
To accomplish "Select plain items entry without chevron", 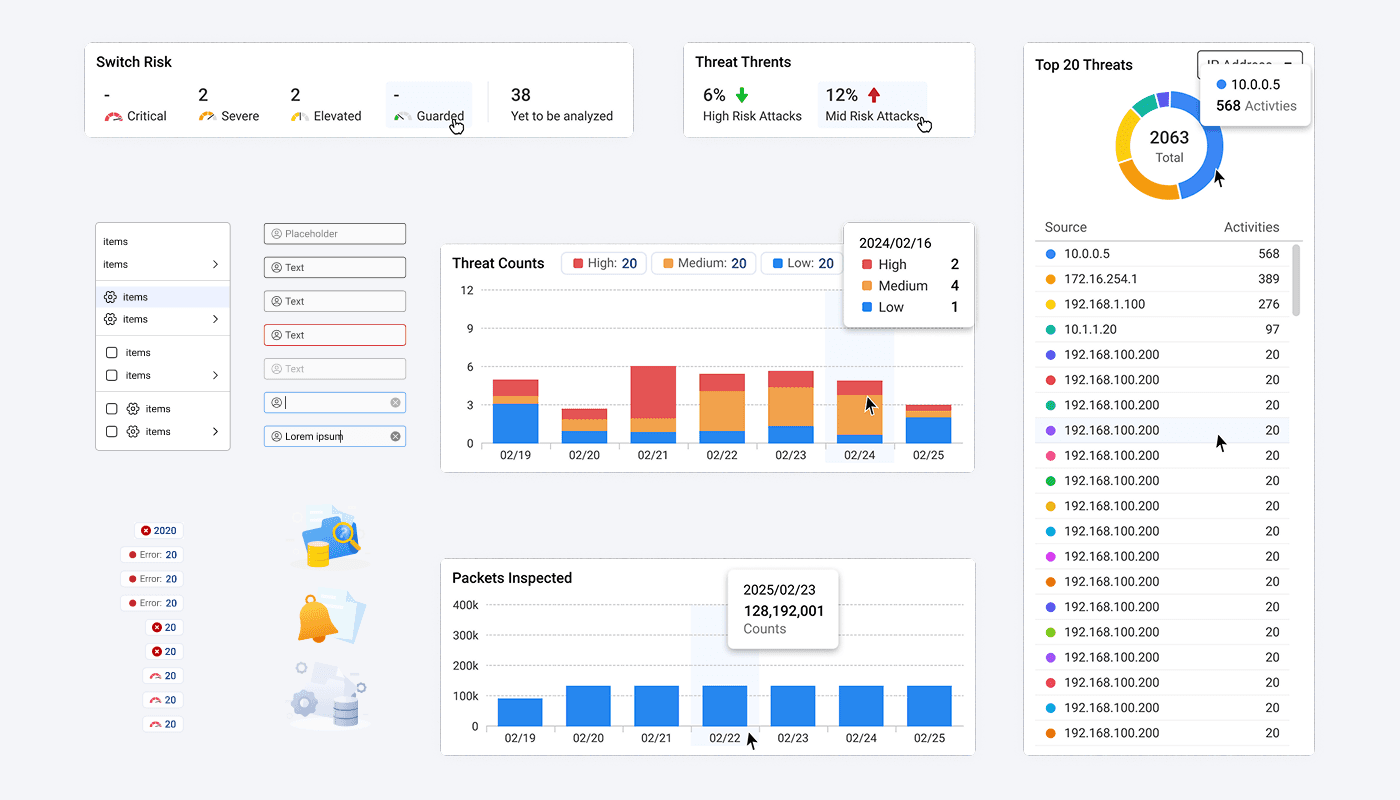I will pos(163,242).
